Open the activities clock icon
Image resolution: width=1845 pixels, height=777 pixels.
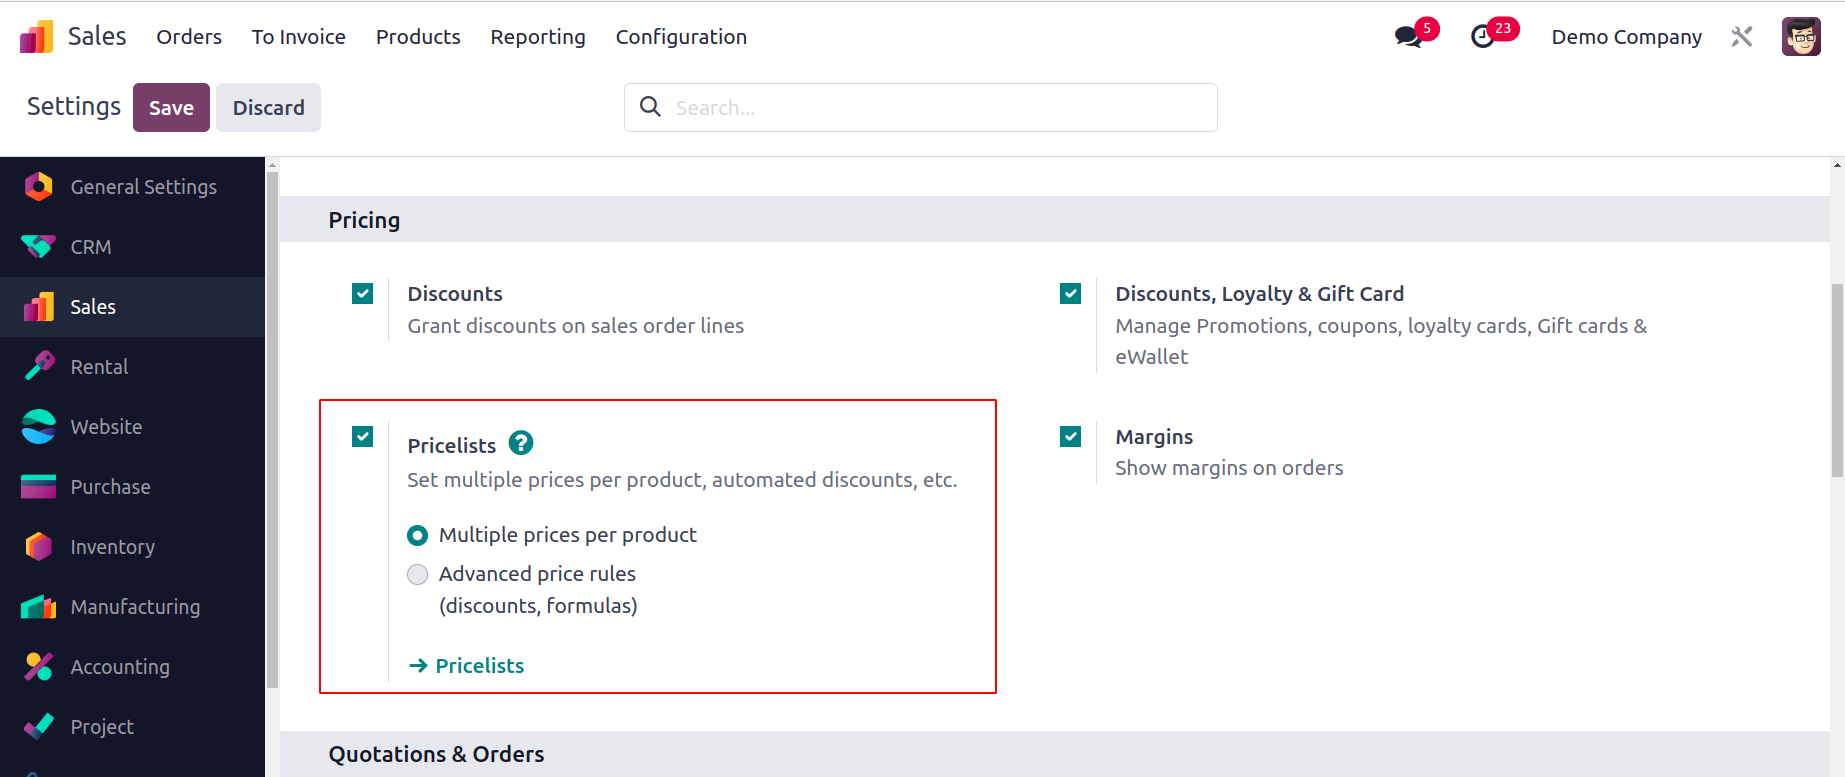pos(1482,37)
